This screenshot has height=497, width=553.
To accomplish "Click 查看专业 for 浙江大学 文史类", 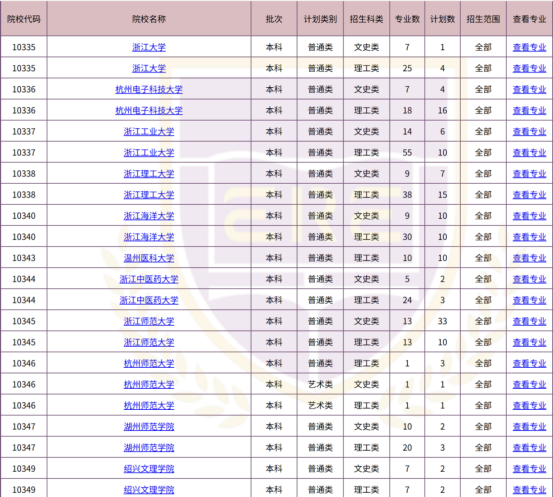I will tap(529, 47).
